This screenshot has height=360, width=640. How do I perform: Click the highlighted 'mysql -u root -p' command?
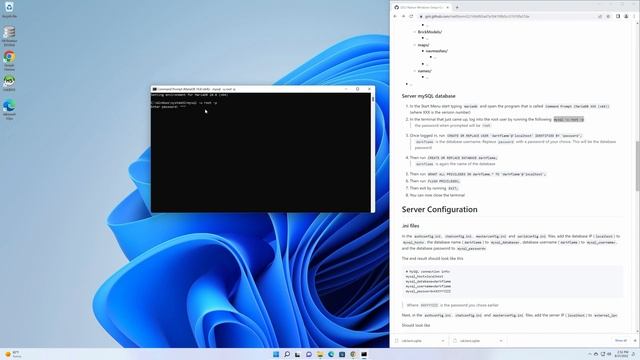pos(569,119)
